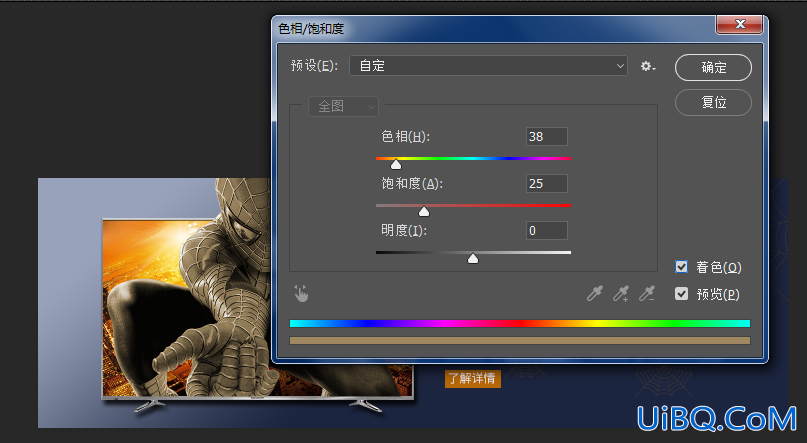Click the 色相 hue slider handle
This screenshot has height=443, width=807.
(396, 165)
